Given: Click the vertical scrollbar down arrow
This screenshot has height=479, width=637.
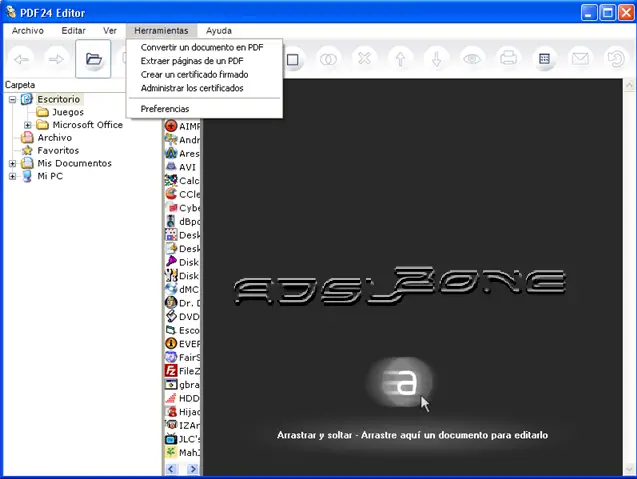Looking at the screenshot, I should [629, 470].
